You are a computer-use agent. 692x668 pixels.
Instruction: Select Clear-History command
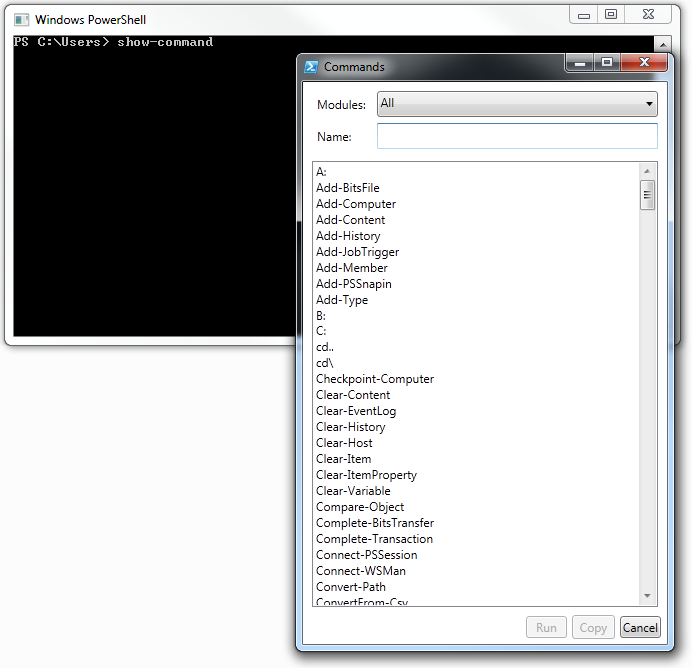(x=351, y=427)
